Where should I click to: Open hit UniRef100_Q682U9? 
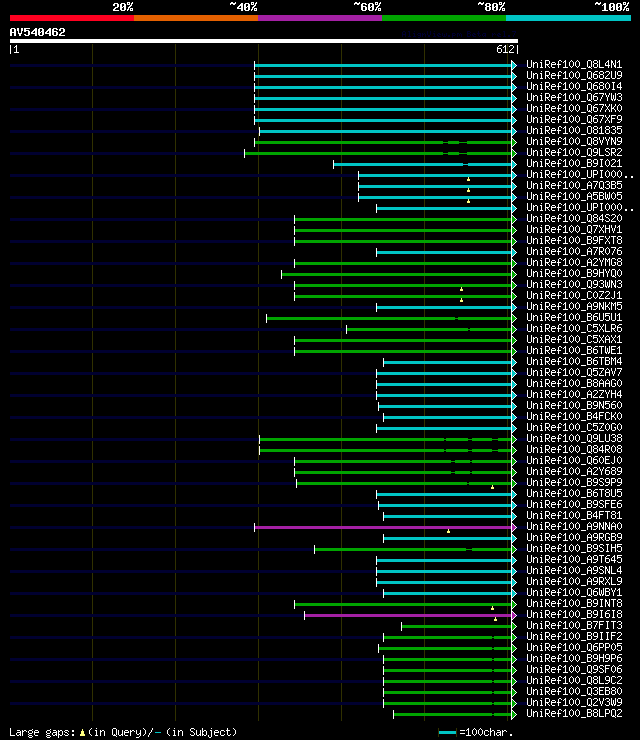click(574, 76)
